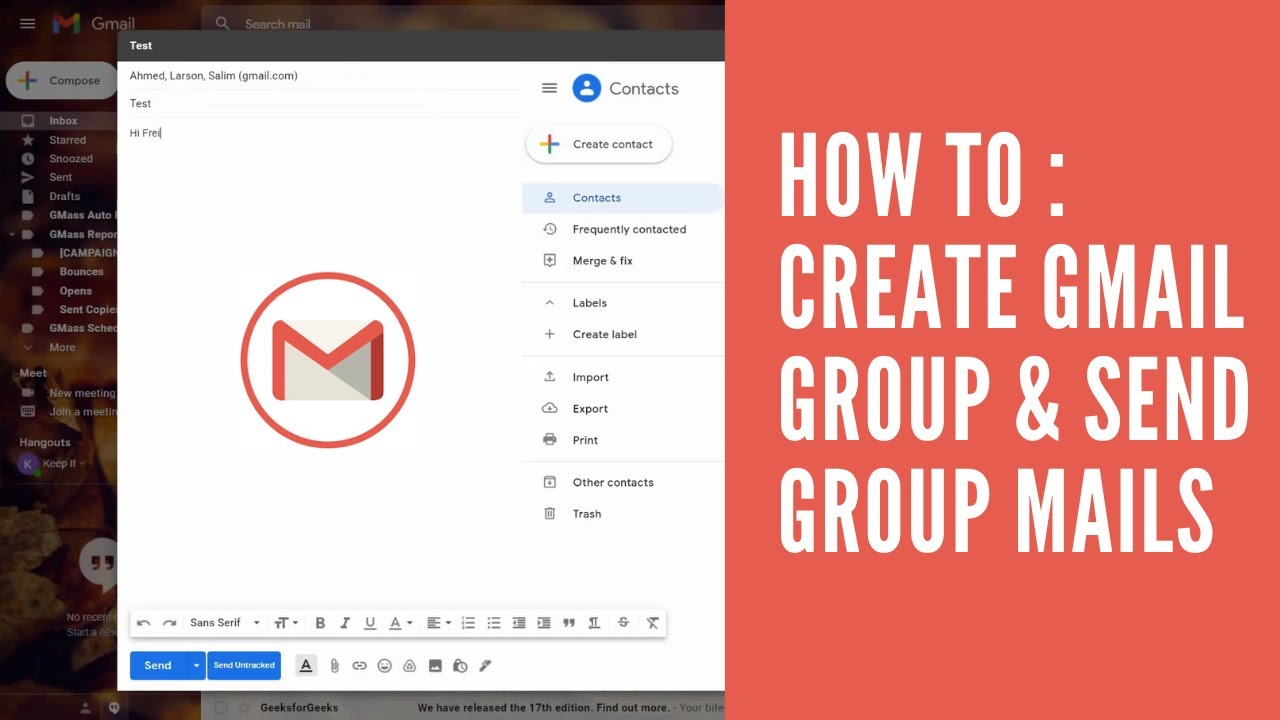
Task: Insert a link in email
Action: 359,666
